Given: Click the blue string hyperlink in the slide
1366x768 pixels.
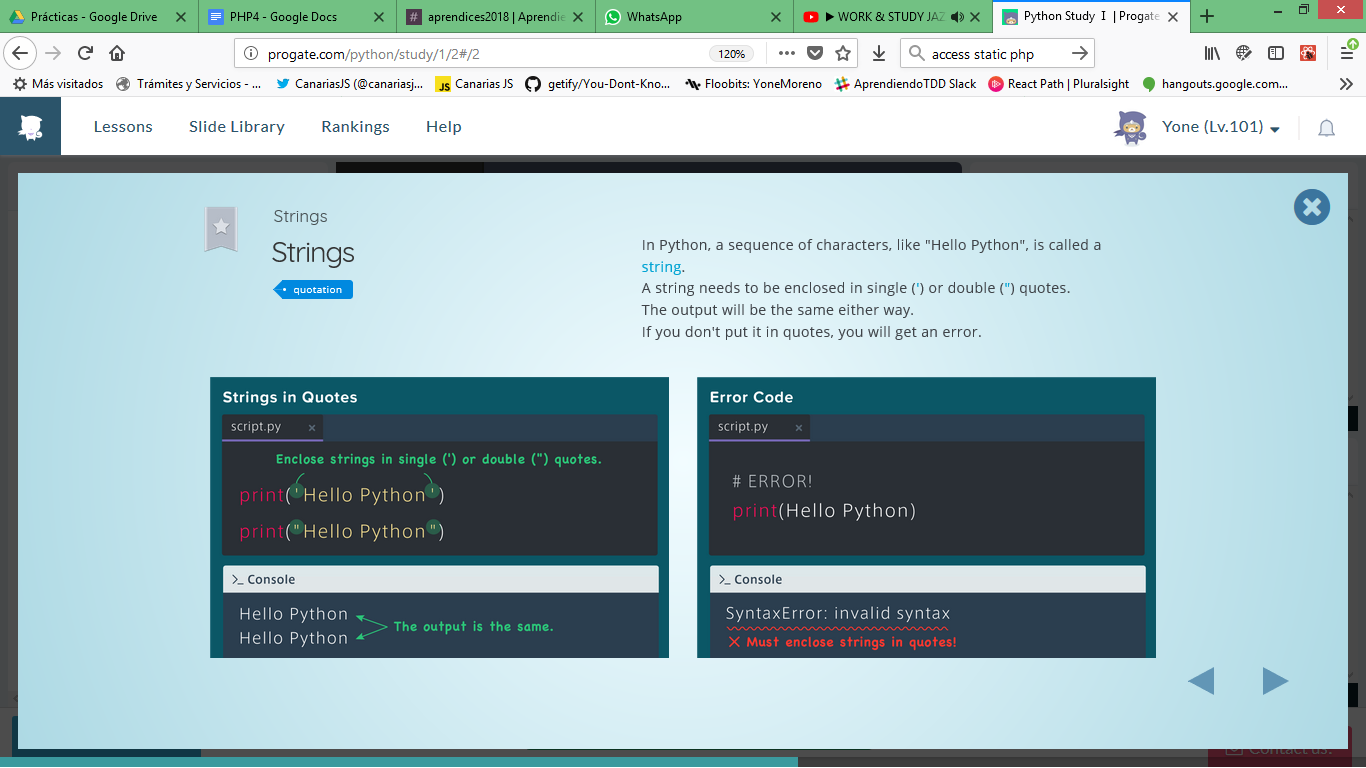Looking at the screenshot, I should coord(661,266).
